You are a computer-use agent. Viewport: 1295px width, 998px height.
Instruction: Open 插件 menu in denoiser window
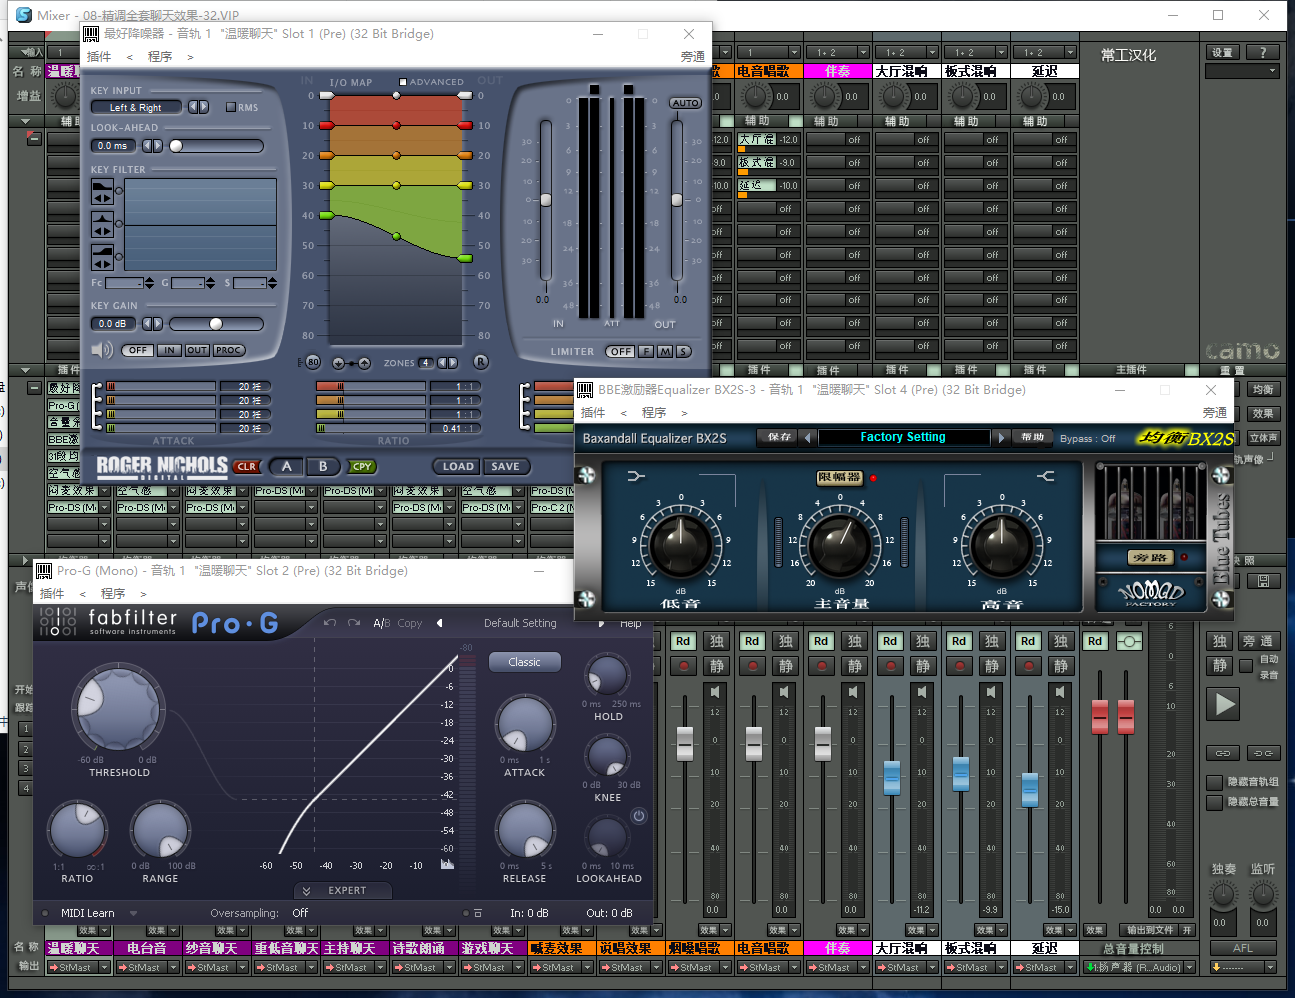coord(99,57)
